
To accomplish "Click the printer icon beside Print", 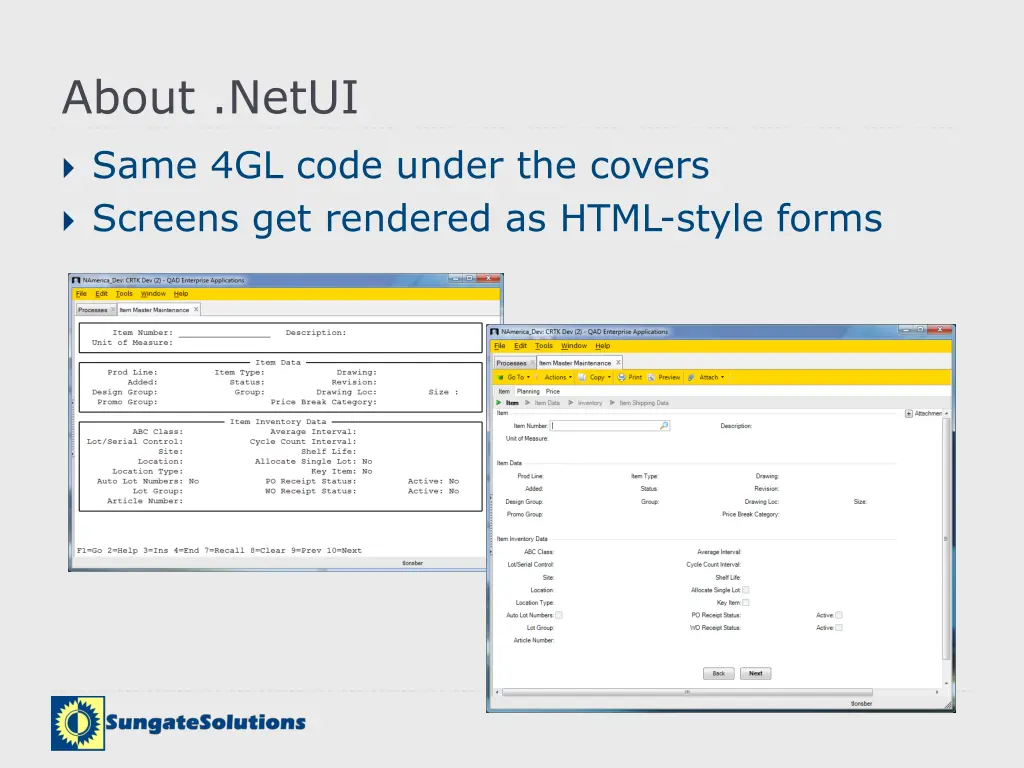I will (621, 377).
